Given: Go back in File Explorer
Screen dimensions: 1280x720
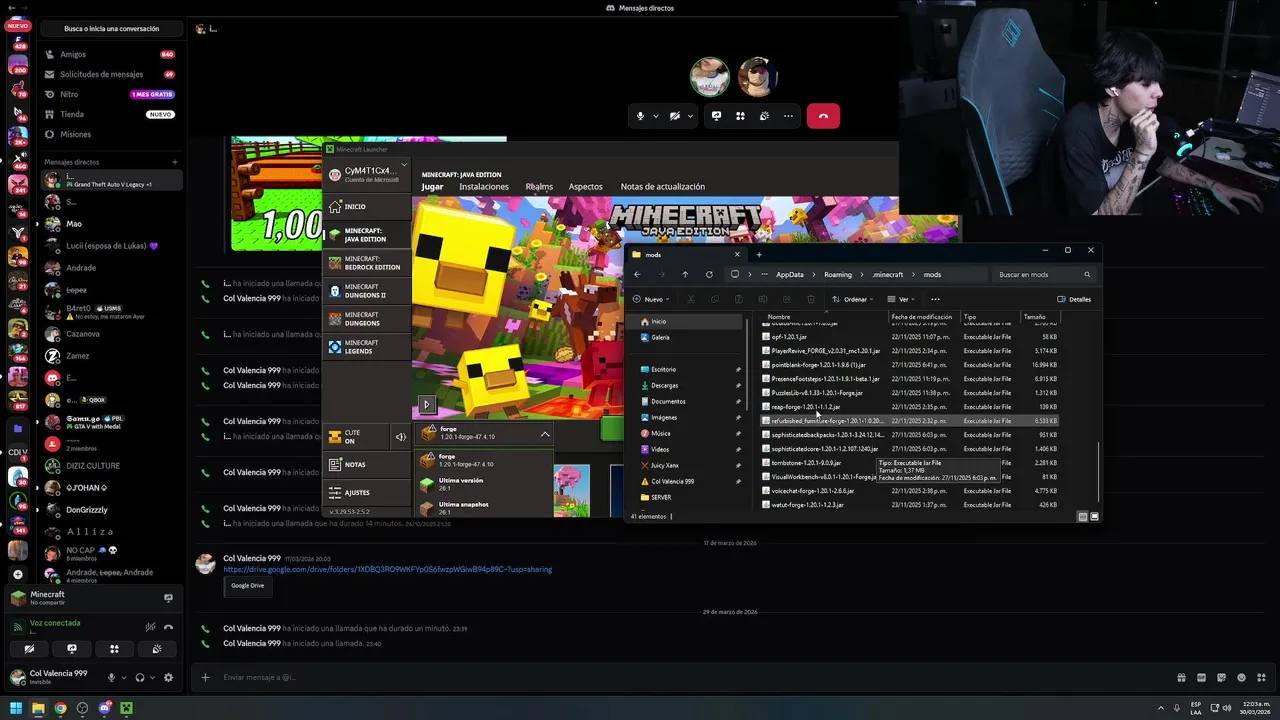Looking at the screenshot, I should point(637,274).
